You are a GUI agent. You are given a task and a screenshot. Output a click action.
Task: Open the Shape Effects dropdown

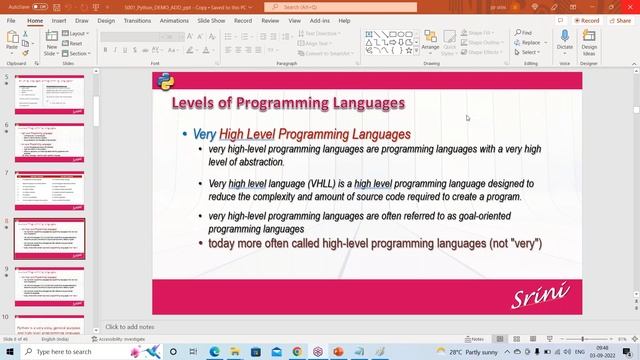click(482, 52)
